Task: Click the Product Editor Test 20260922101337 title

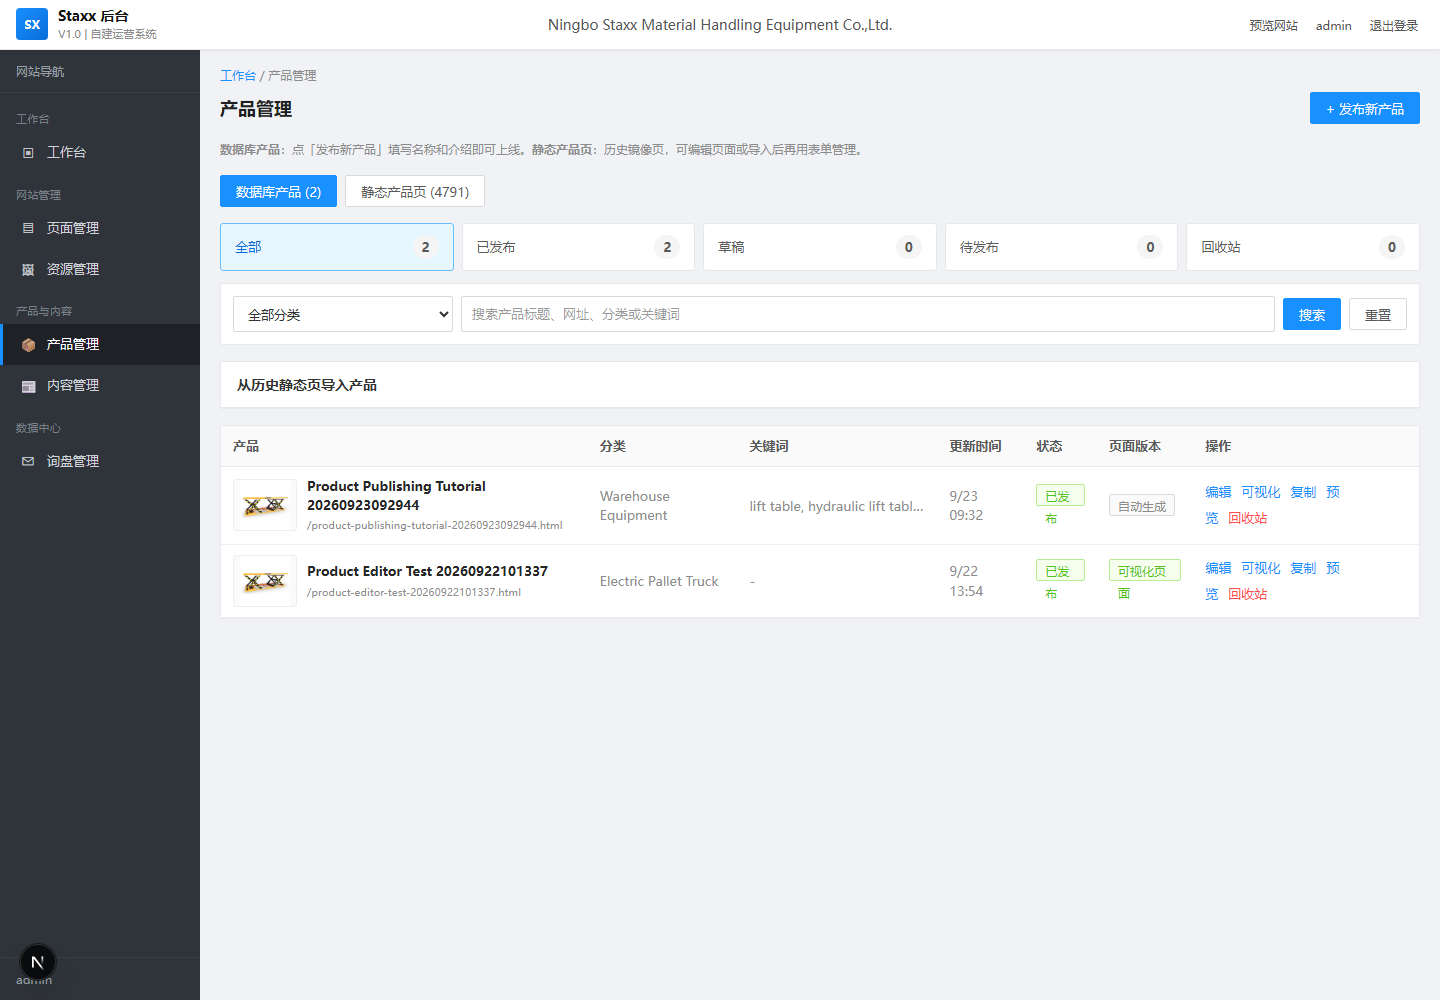Action: point(427,571)
